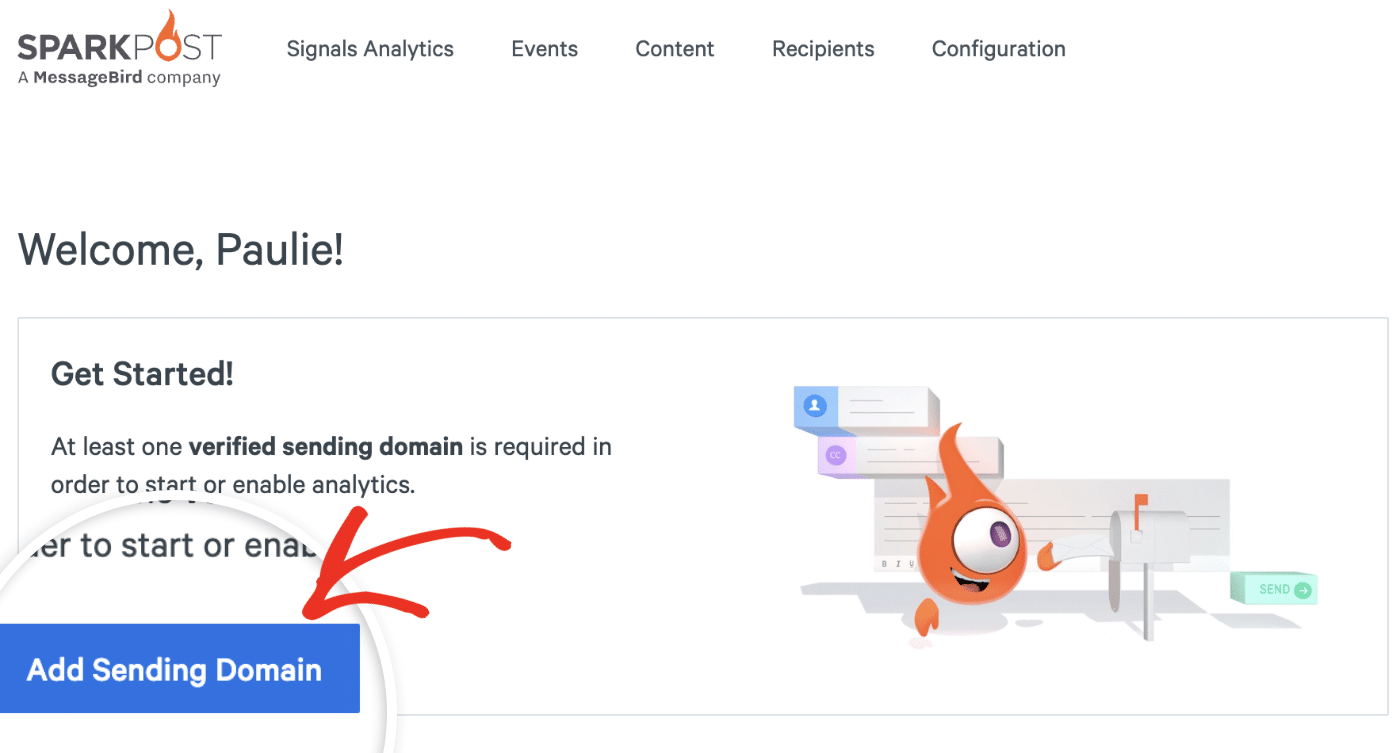This screenshot has height=753, width=1400.
Task: Click the blue user avatar icon in illustration
Action: (x=815, y=405)
